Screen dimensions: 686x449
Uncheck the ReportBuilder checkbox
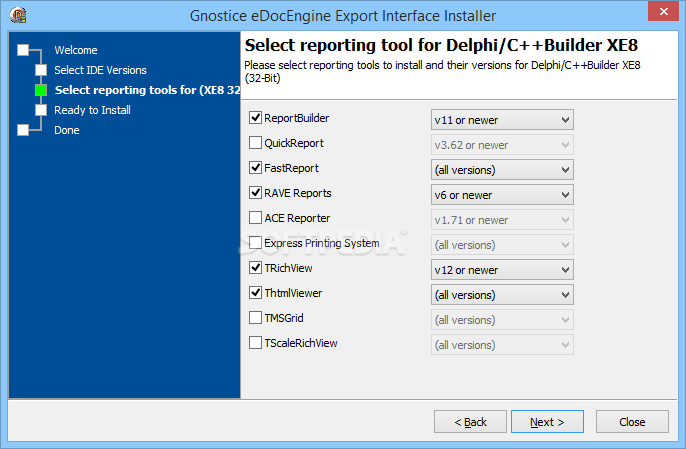255,118
